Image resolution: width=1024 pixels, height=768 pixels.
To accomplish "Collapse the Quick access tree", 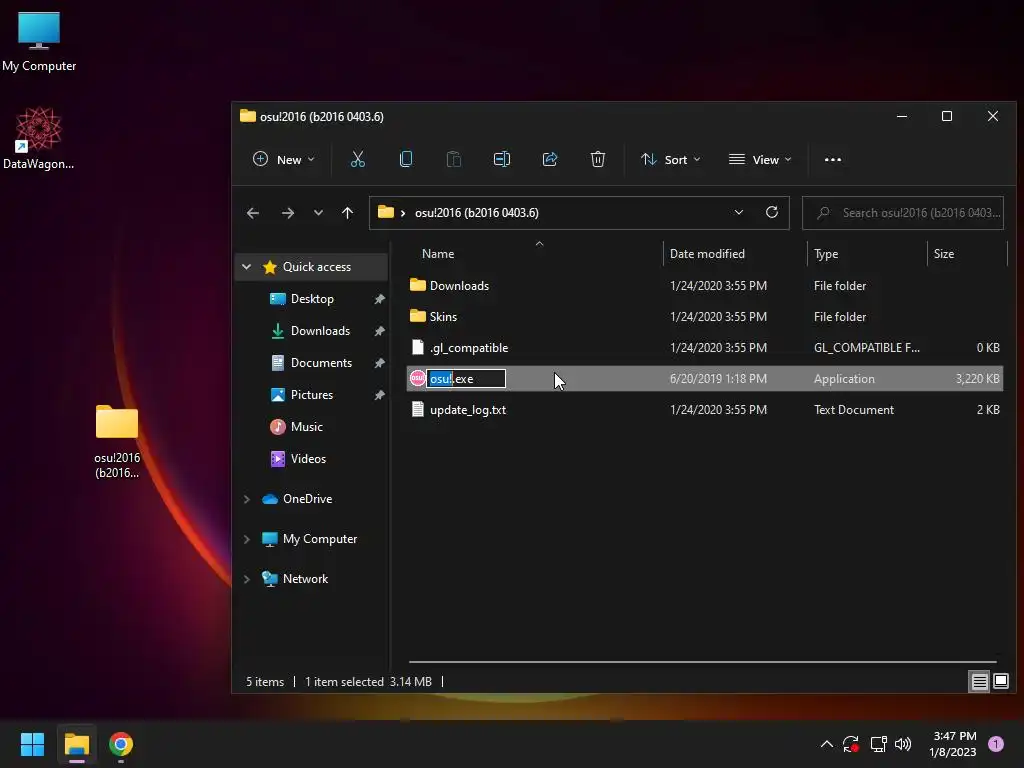I will [x=246, y=266].
